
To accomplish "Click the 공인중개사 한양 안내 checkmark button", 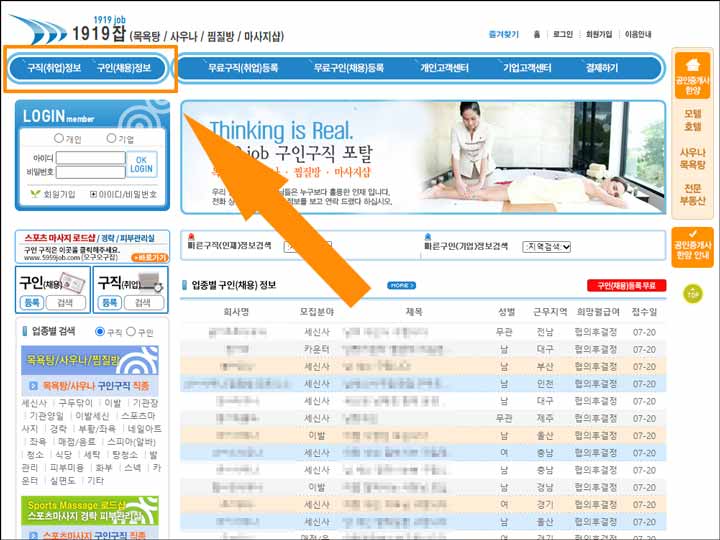I will pyautogui.click(x=692, y=247).
